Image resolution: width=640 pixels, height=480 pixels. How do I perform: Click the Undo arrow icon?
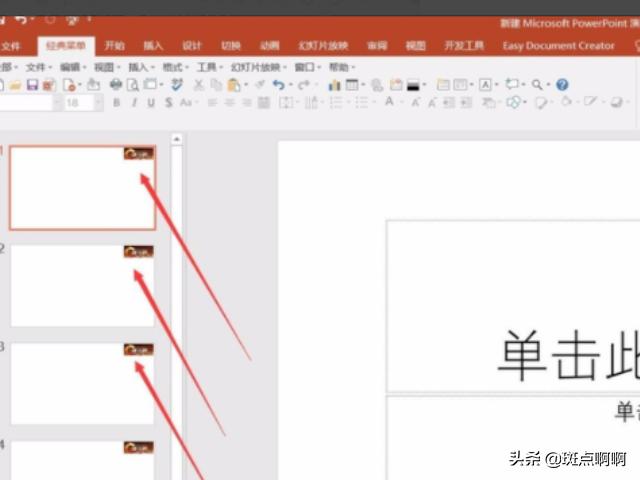coord(279,85)
